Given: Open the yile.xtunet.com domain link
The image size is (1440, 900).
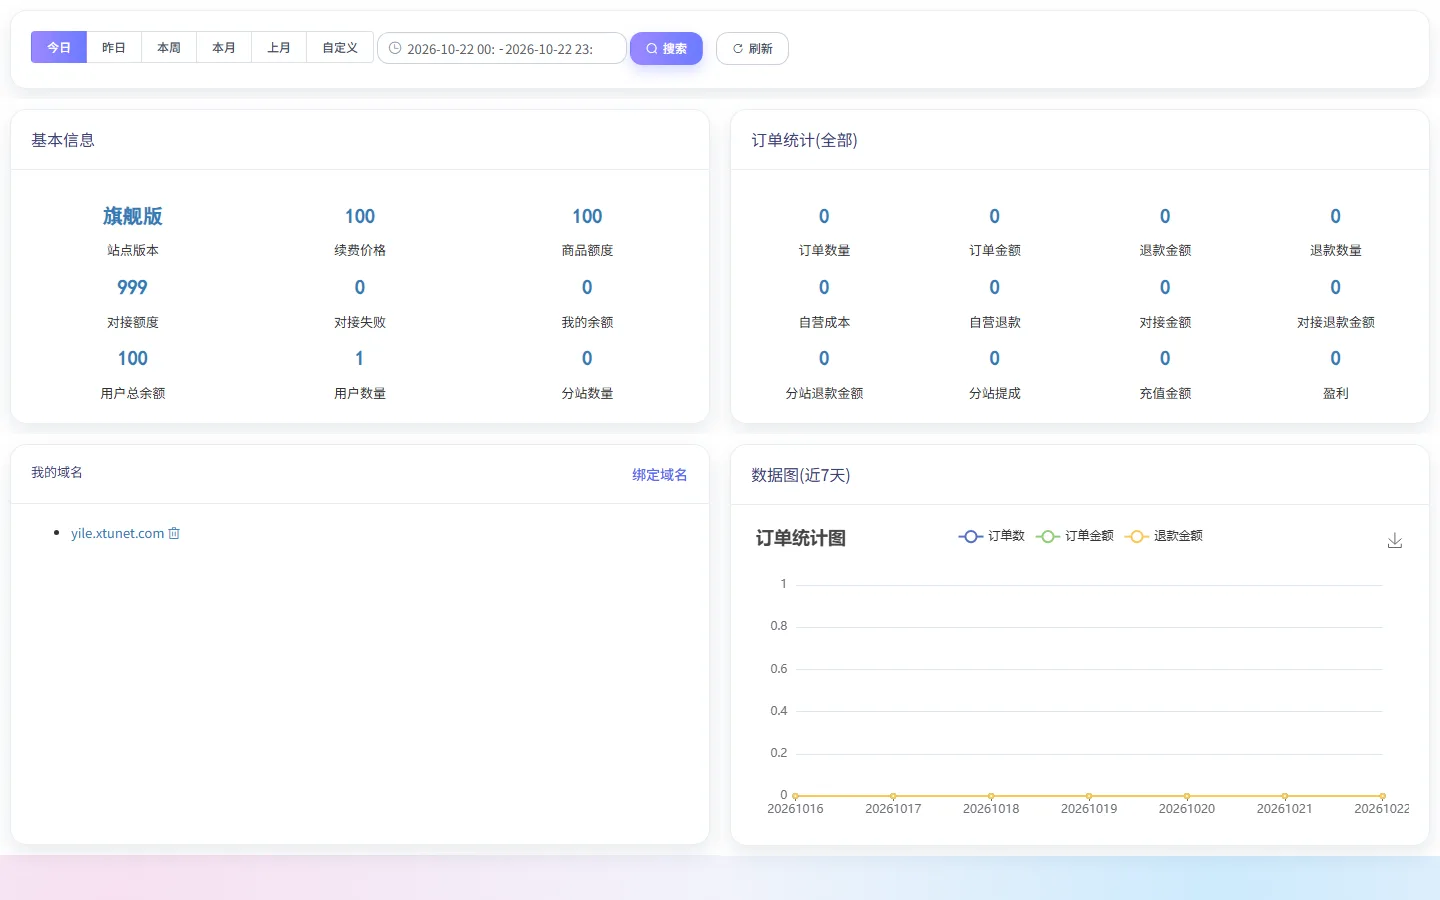Looking at the screenshot, I should pos(117,533).
